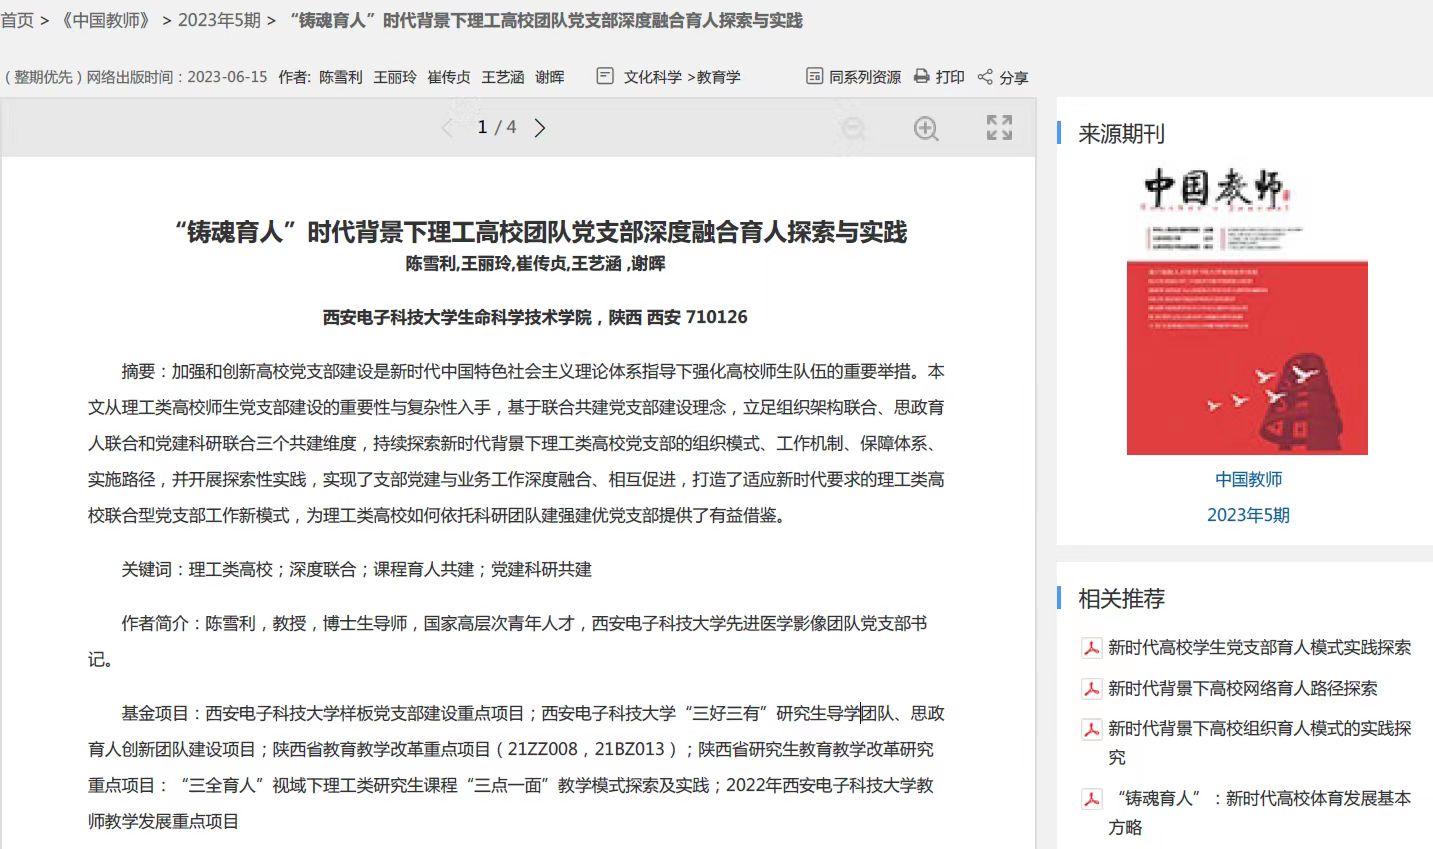This screenshot has width=1433, height=849.
Task: Open 2023年5期 issue link under cover
Action: 1247,515
